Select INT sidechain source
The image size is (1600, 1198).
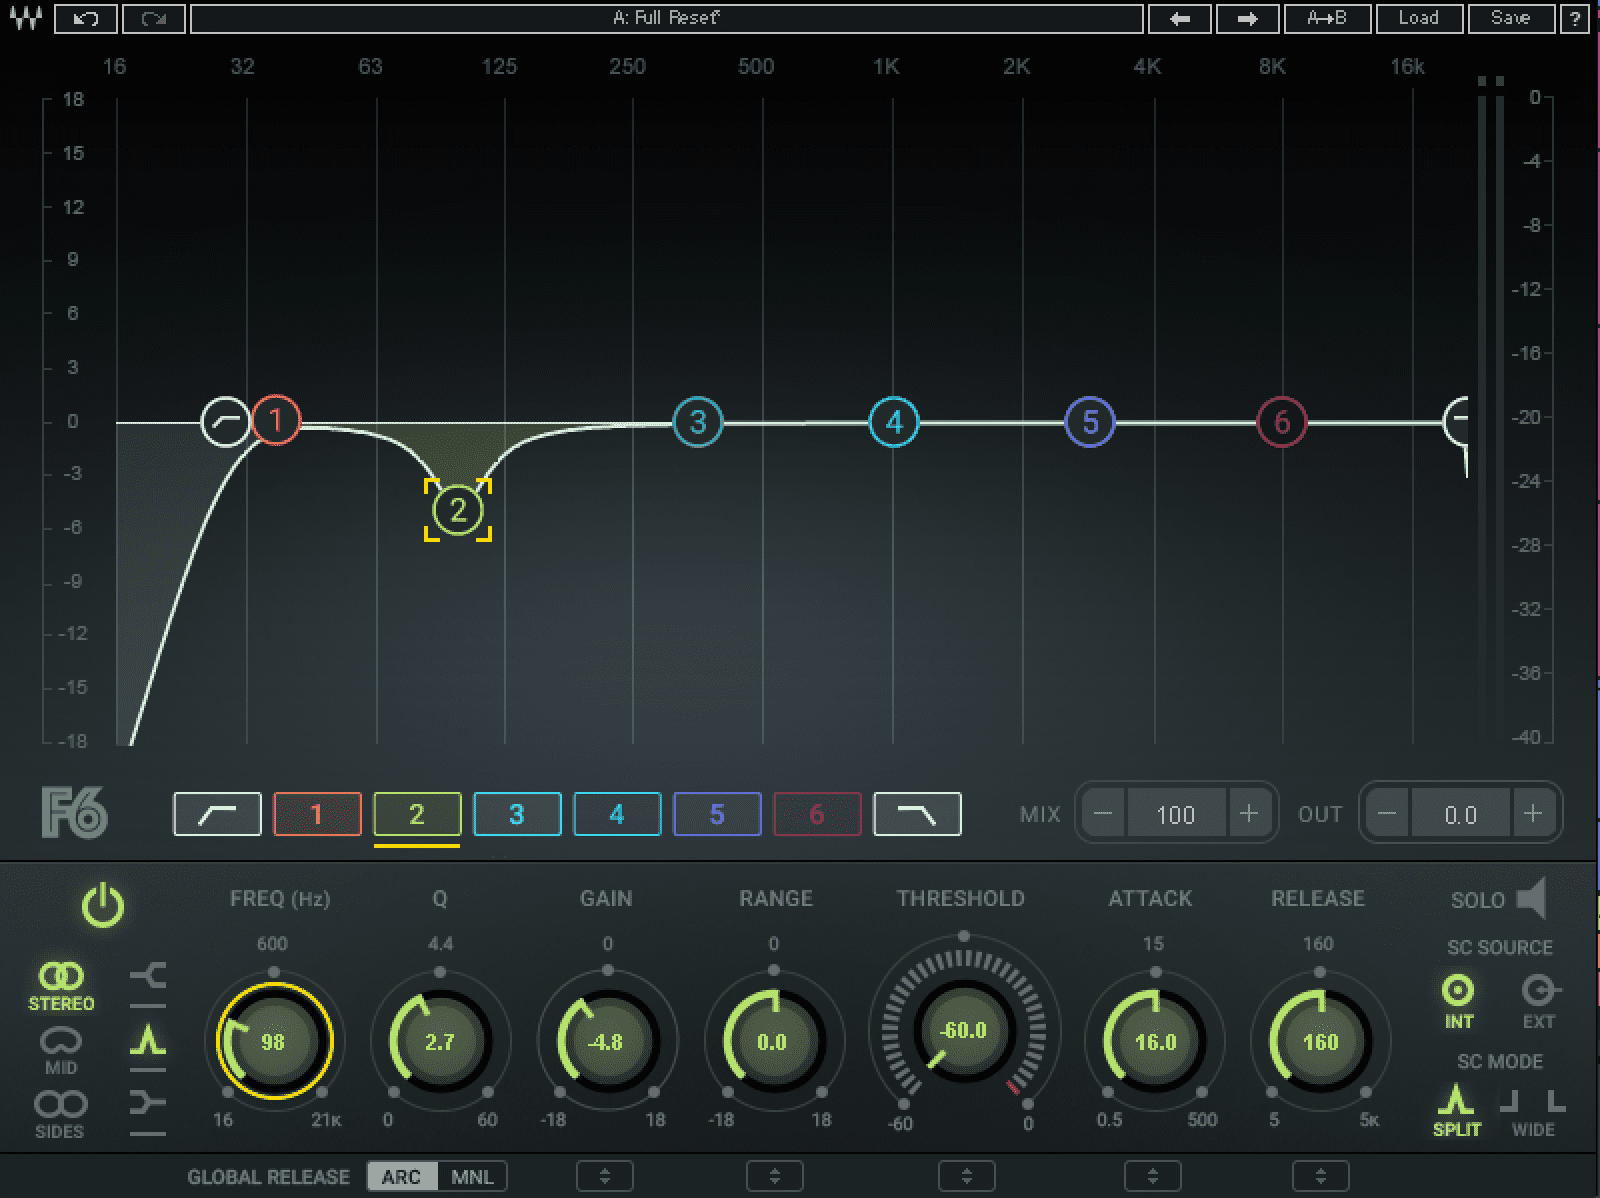(x=1458, y=1001)
